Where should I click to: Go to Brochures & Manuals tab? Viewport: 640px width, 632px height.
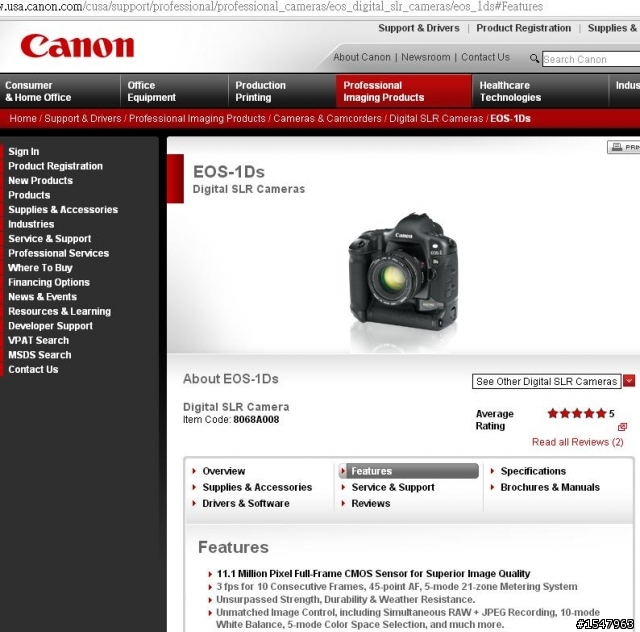click(x=550, y=487)
